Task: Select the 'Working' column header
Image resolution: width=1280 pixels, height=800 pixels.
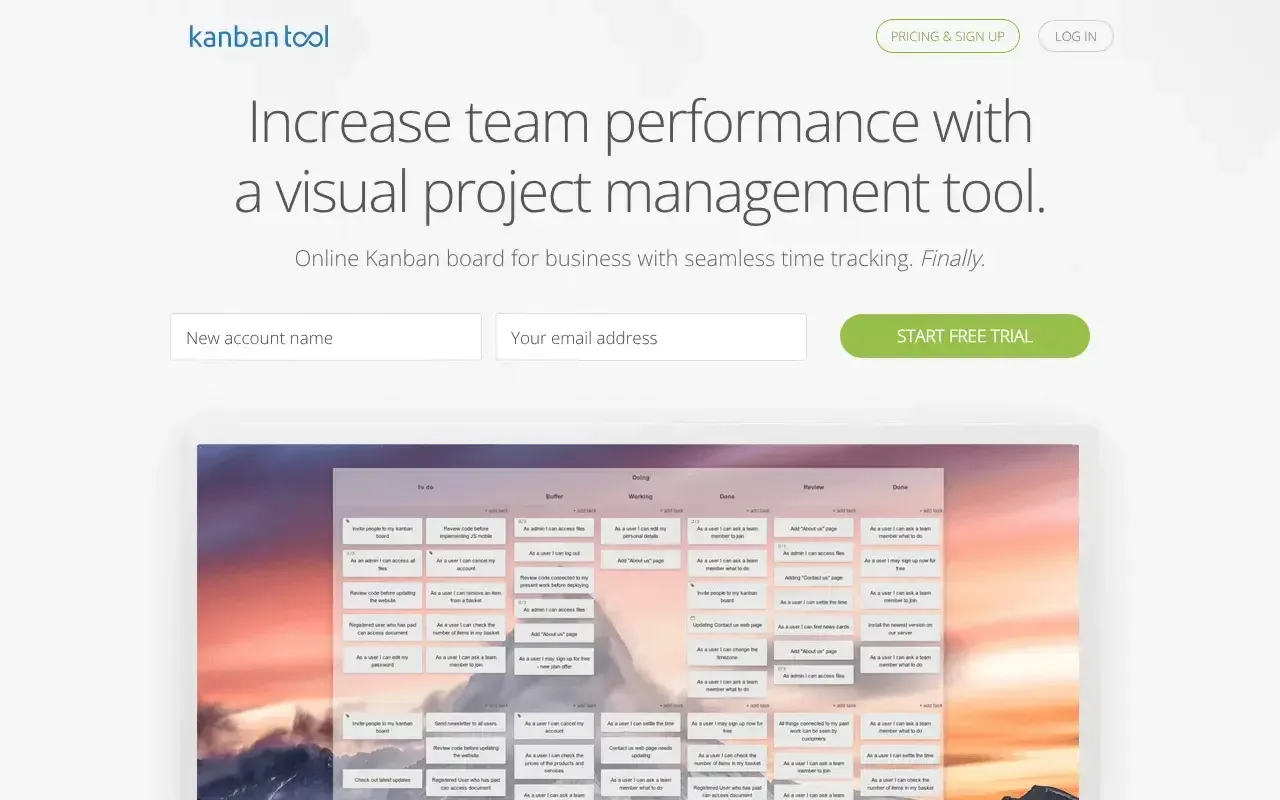Action: (640, 496)
